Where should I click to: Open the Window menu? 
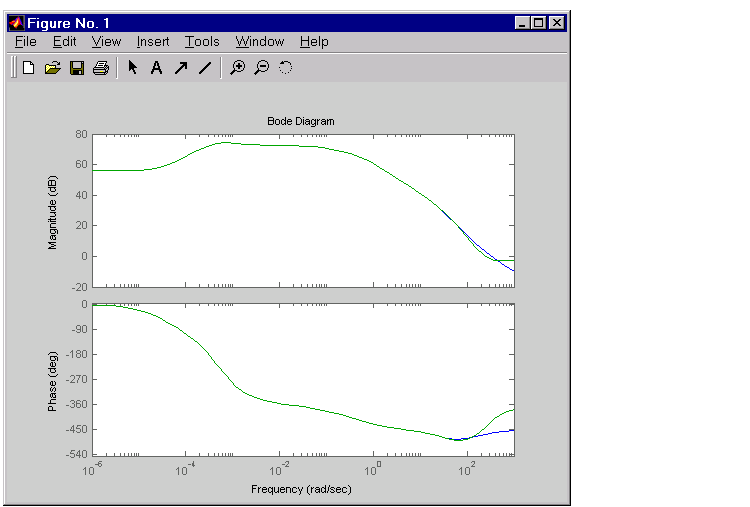260,41
